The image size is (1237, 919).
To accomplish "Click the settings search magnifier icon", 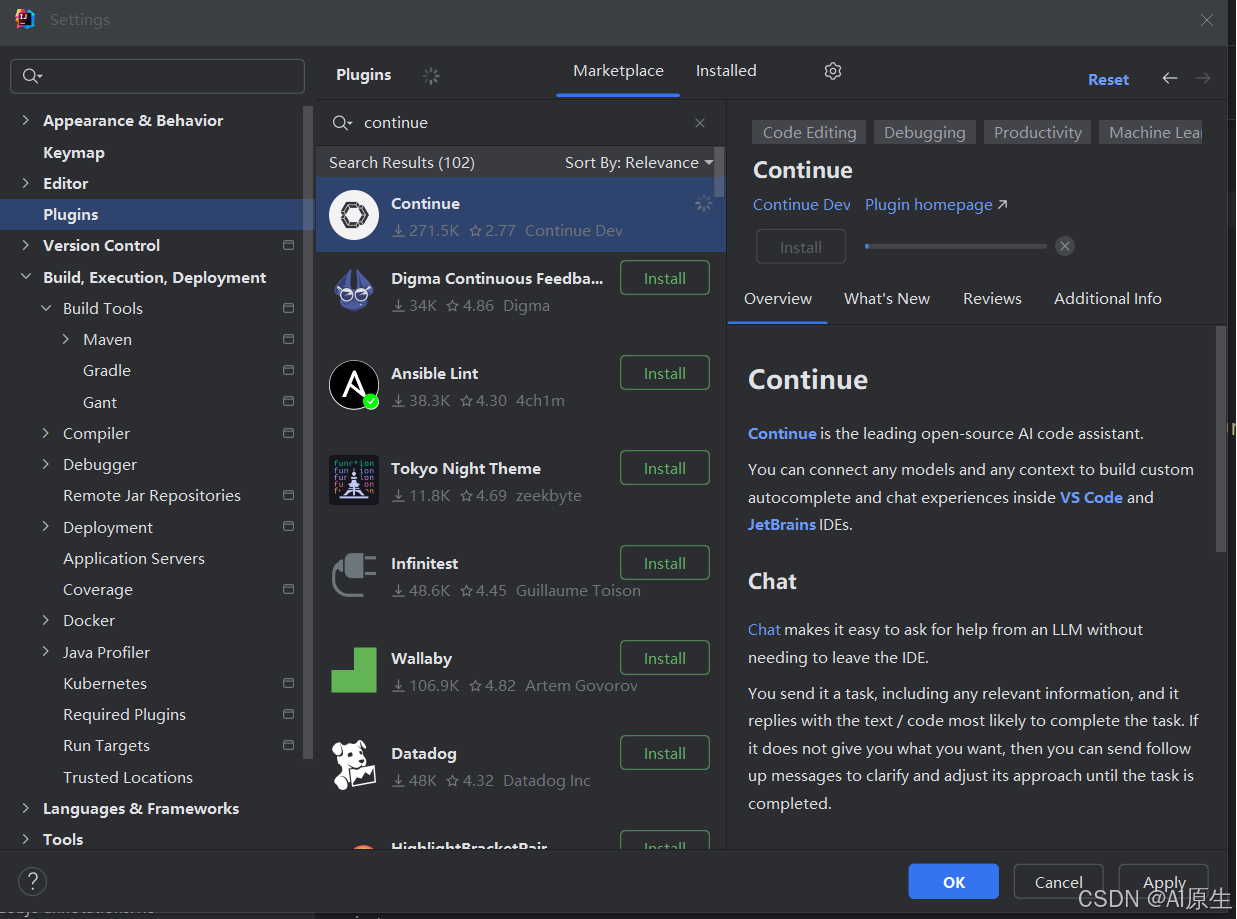I will (x=32, y=76).
